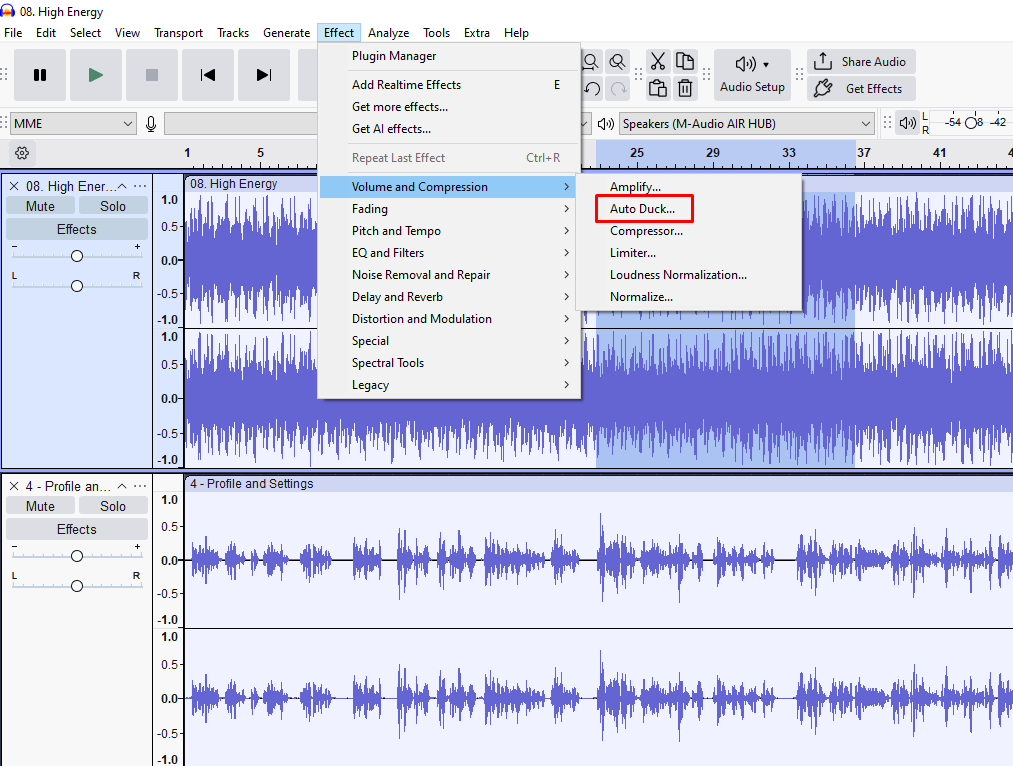Click the Zoom In magnifier icon
Image resolution: width=1013 pixels, height=766 pixels.
pos(590,61)
